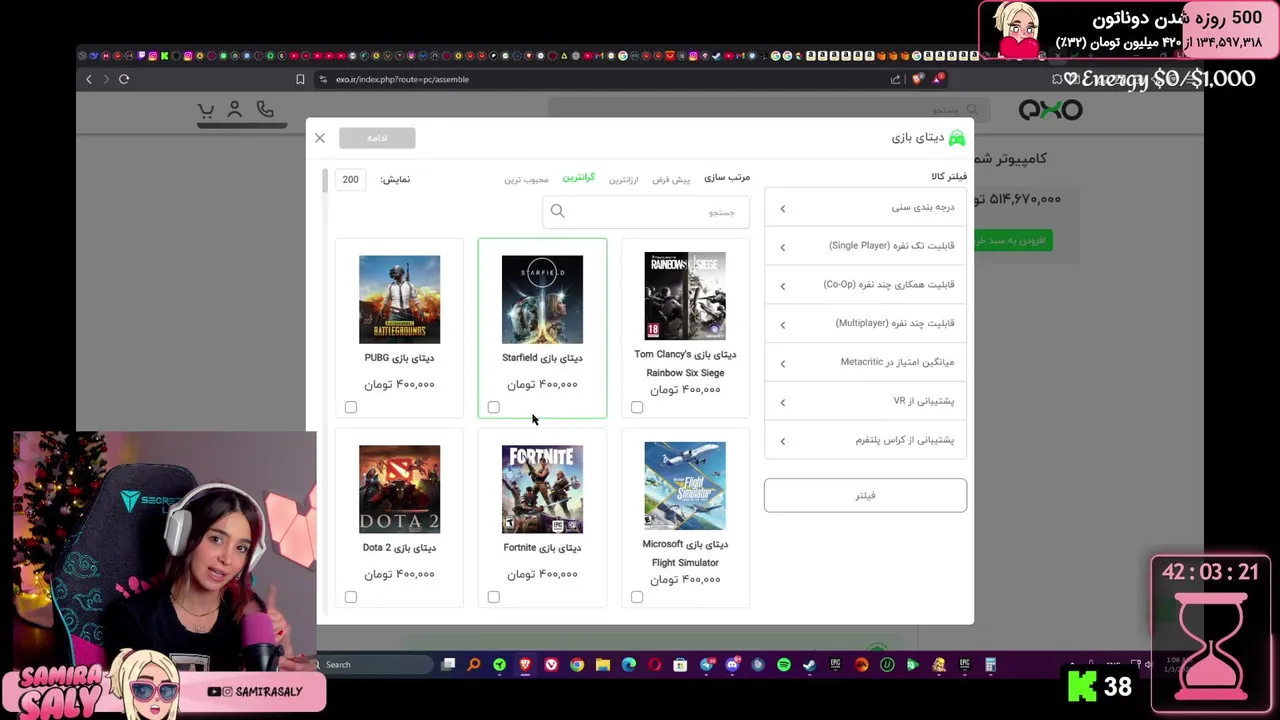
Task: Click the Dota 2 cover image
Action: (x=400, y=489)
